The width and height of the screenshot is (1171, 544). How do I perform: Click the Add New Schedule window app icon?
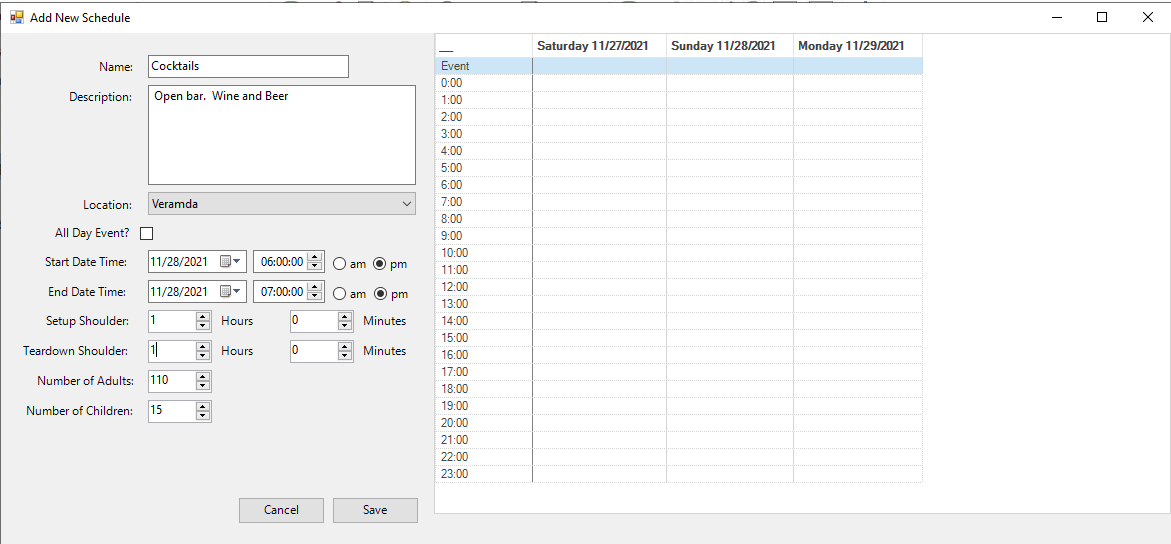point(16,17)
